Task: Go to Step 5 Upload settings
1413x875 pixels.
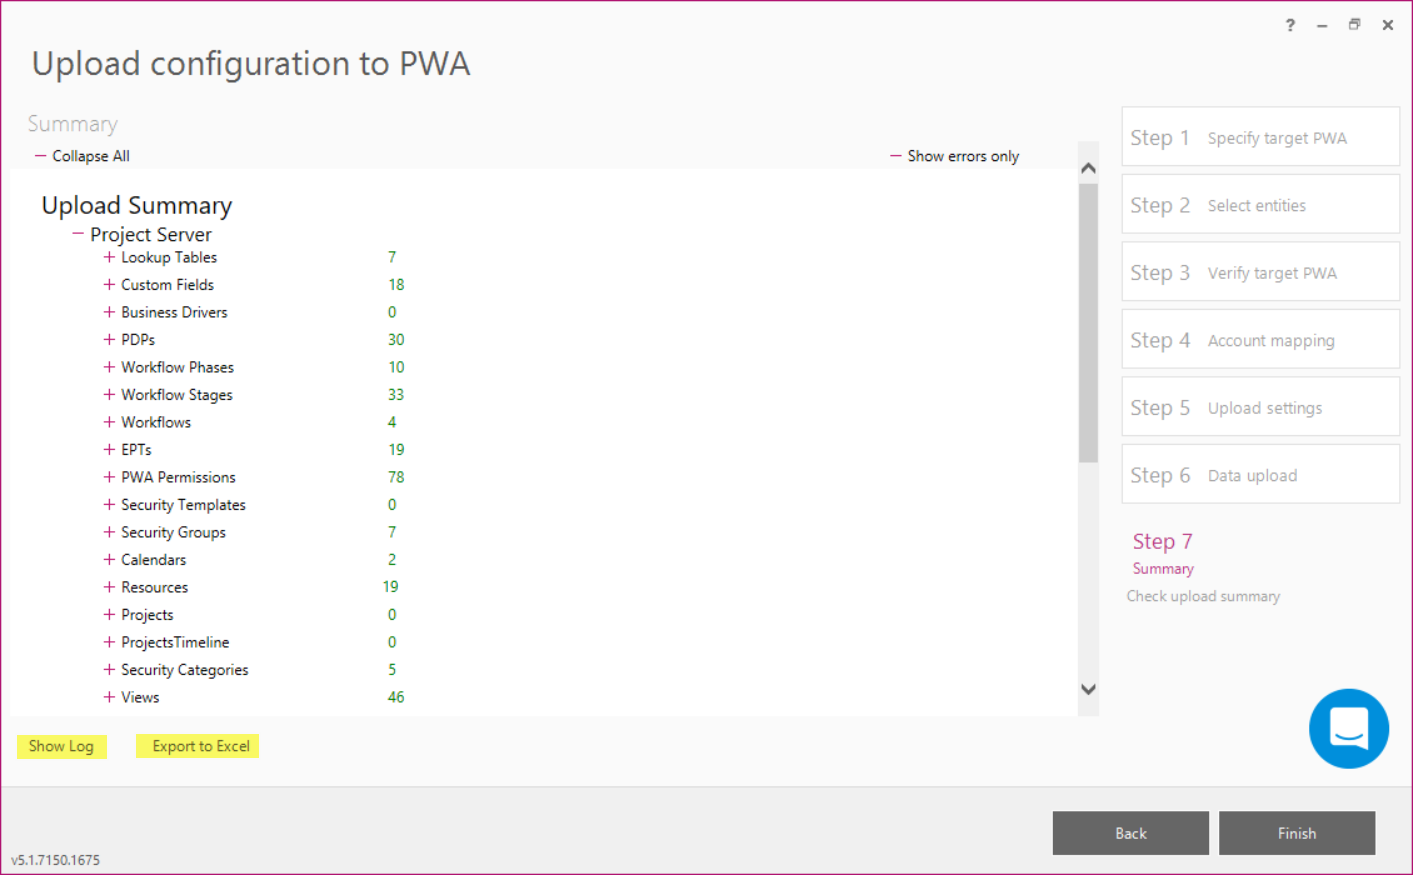Action: 1260,407
